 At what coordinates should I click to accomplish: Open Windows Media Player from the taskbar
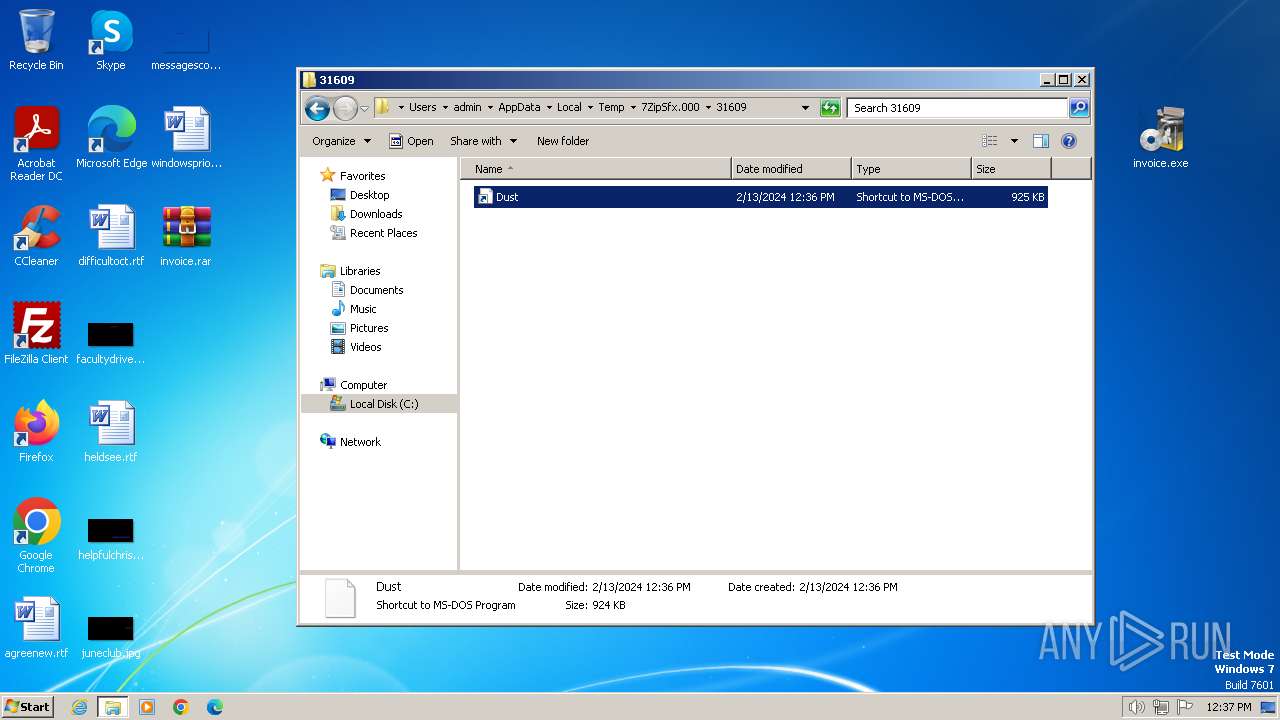147,707
